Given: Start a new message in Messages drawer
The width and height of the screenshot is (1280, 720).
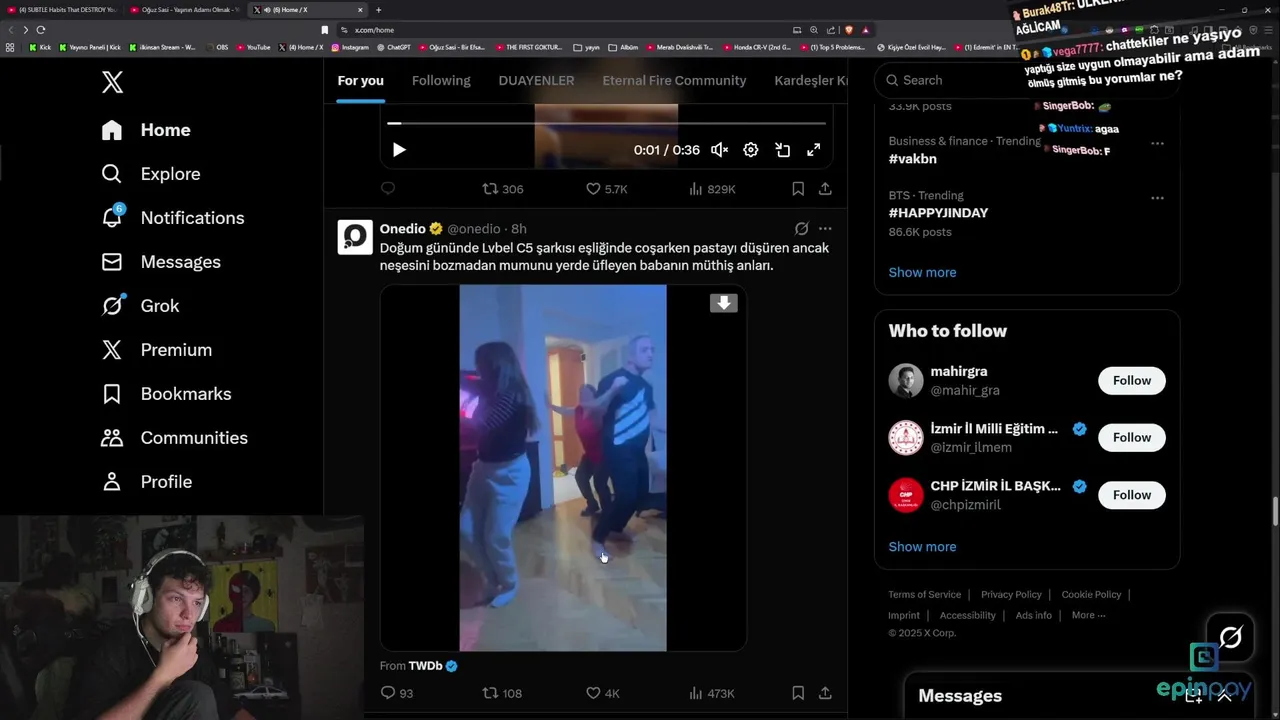Looking at the screenshot, I should point(1193,696).
